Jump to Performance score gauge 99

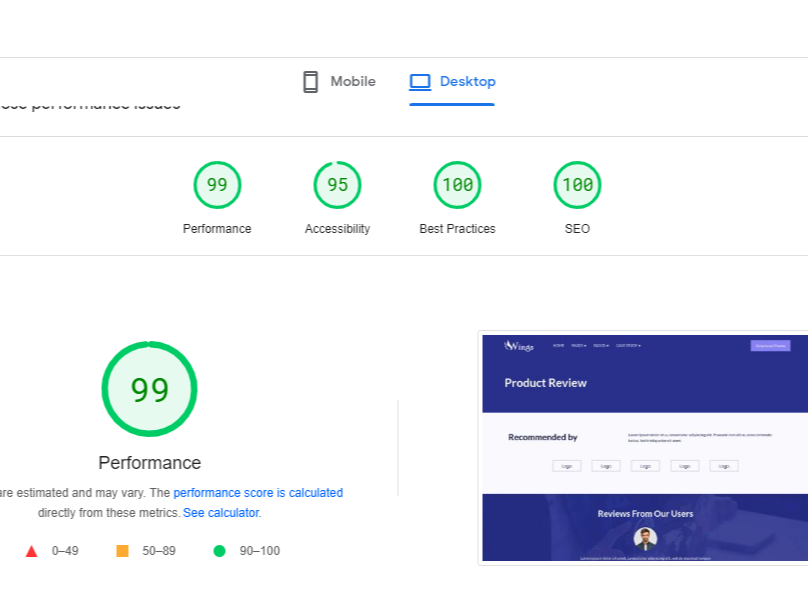tap(217, 185)
